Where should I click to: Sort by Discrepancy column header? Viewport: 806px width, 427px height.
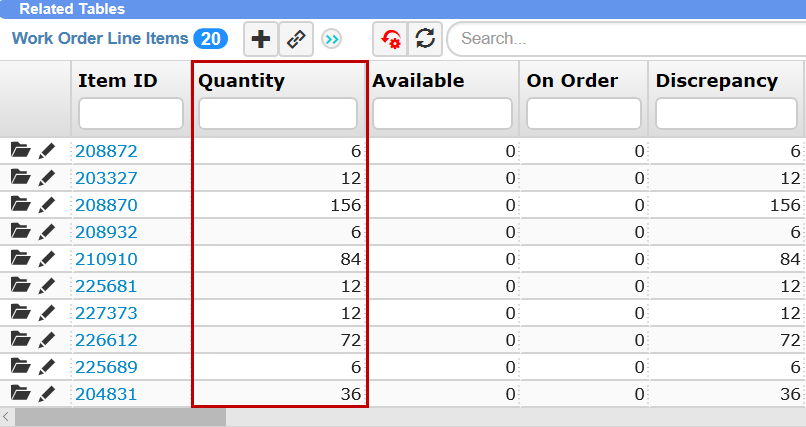716,81
